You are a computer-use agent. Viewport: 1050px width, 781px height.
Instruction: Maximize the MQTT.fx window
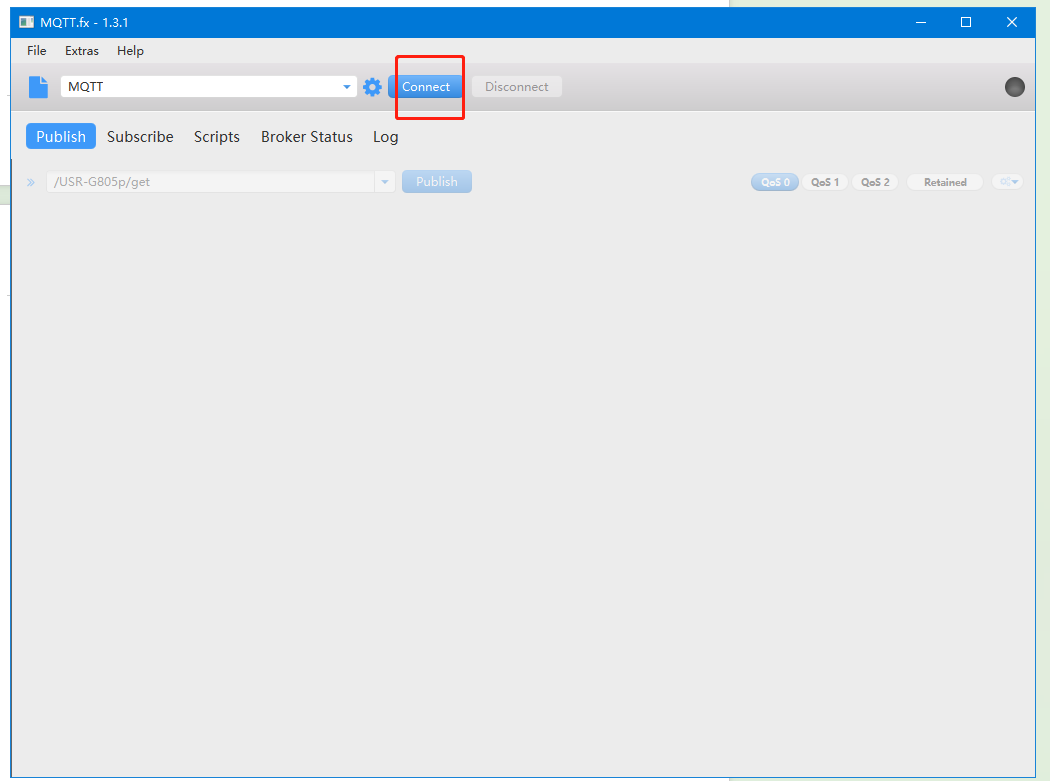coord(966,22)
